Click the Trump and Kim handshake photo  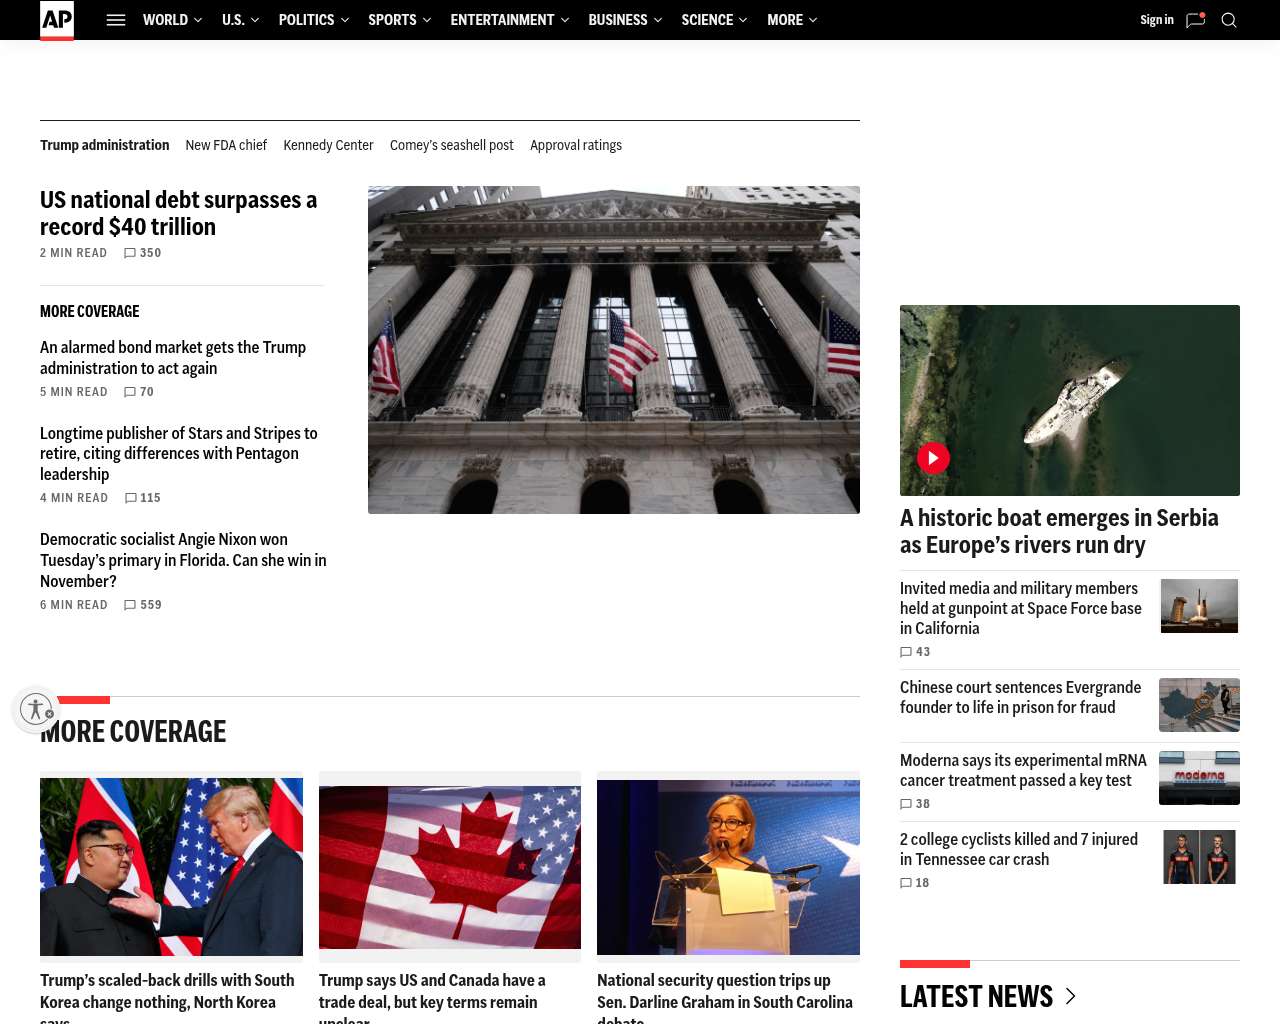(x=171, y=867)
